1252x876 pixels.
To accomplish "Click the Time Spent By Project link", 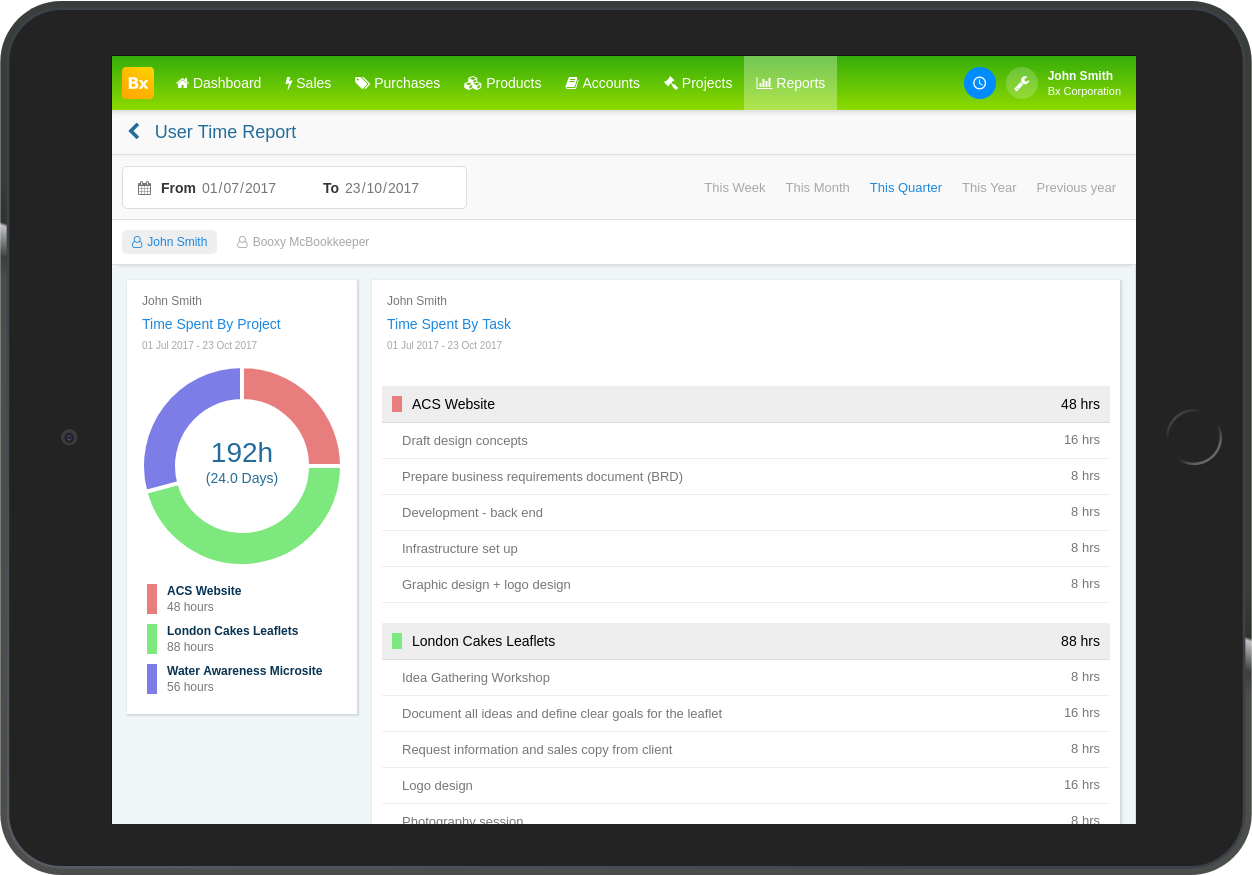I will point(211,324).
